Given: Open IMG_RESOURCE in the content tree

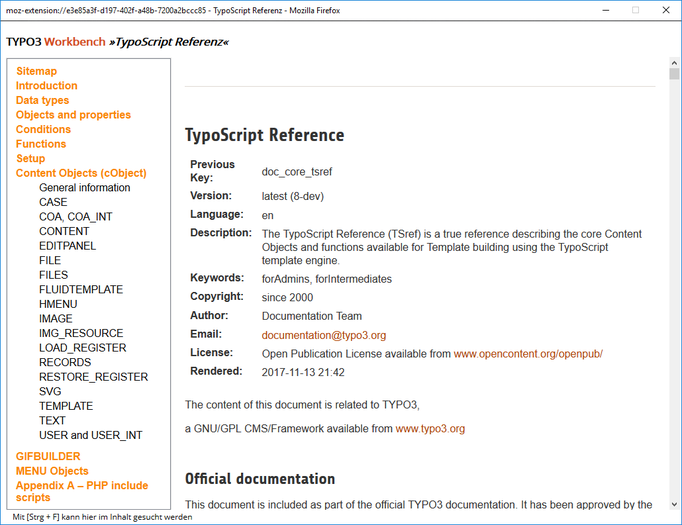Looking at the screenshot, I should point(81,333).
